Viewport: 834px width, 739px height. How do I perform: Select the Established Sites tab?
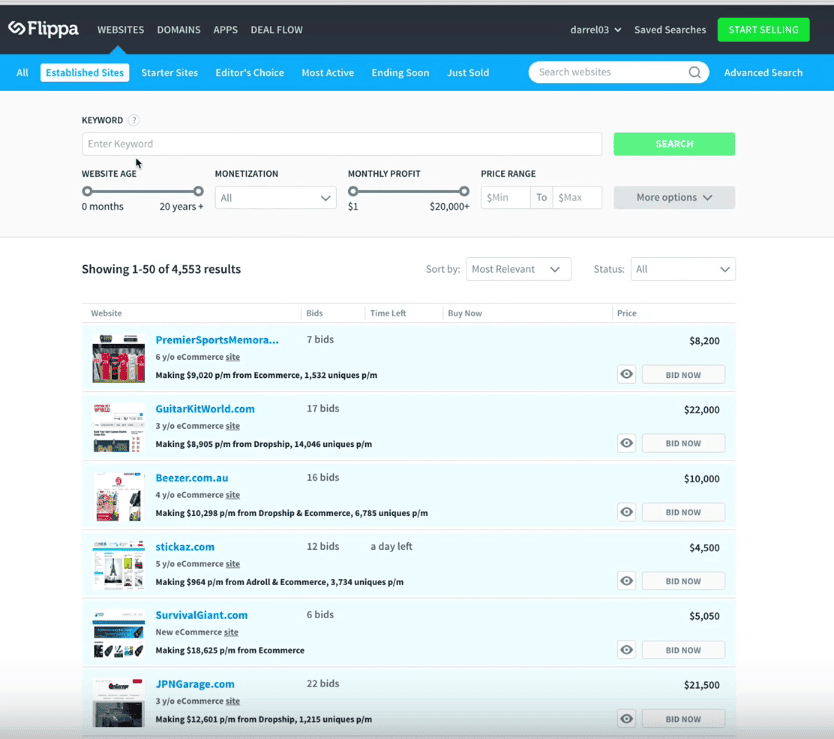(x=85, y=72)
